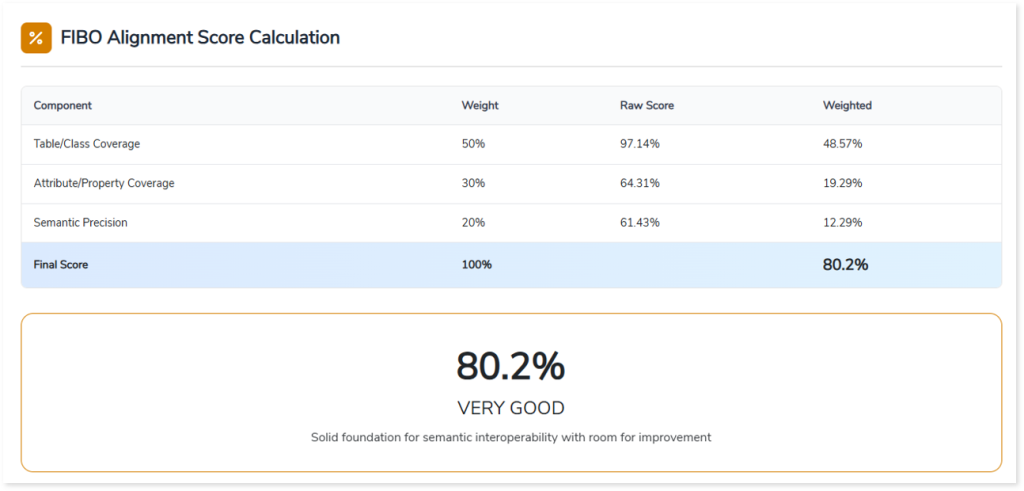The width and height of the screenshot is (1024, 491).
Task: Click the 100% total weight cell
Action: (476, 265)
